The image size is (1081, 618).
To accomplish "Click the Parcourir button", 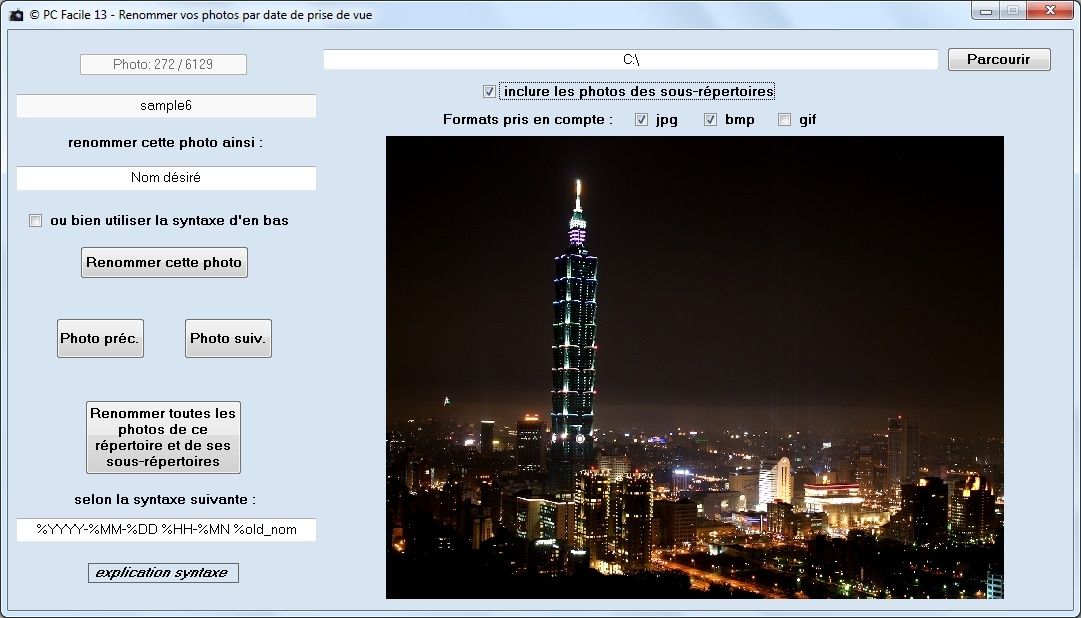I will point(999,59).
